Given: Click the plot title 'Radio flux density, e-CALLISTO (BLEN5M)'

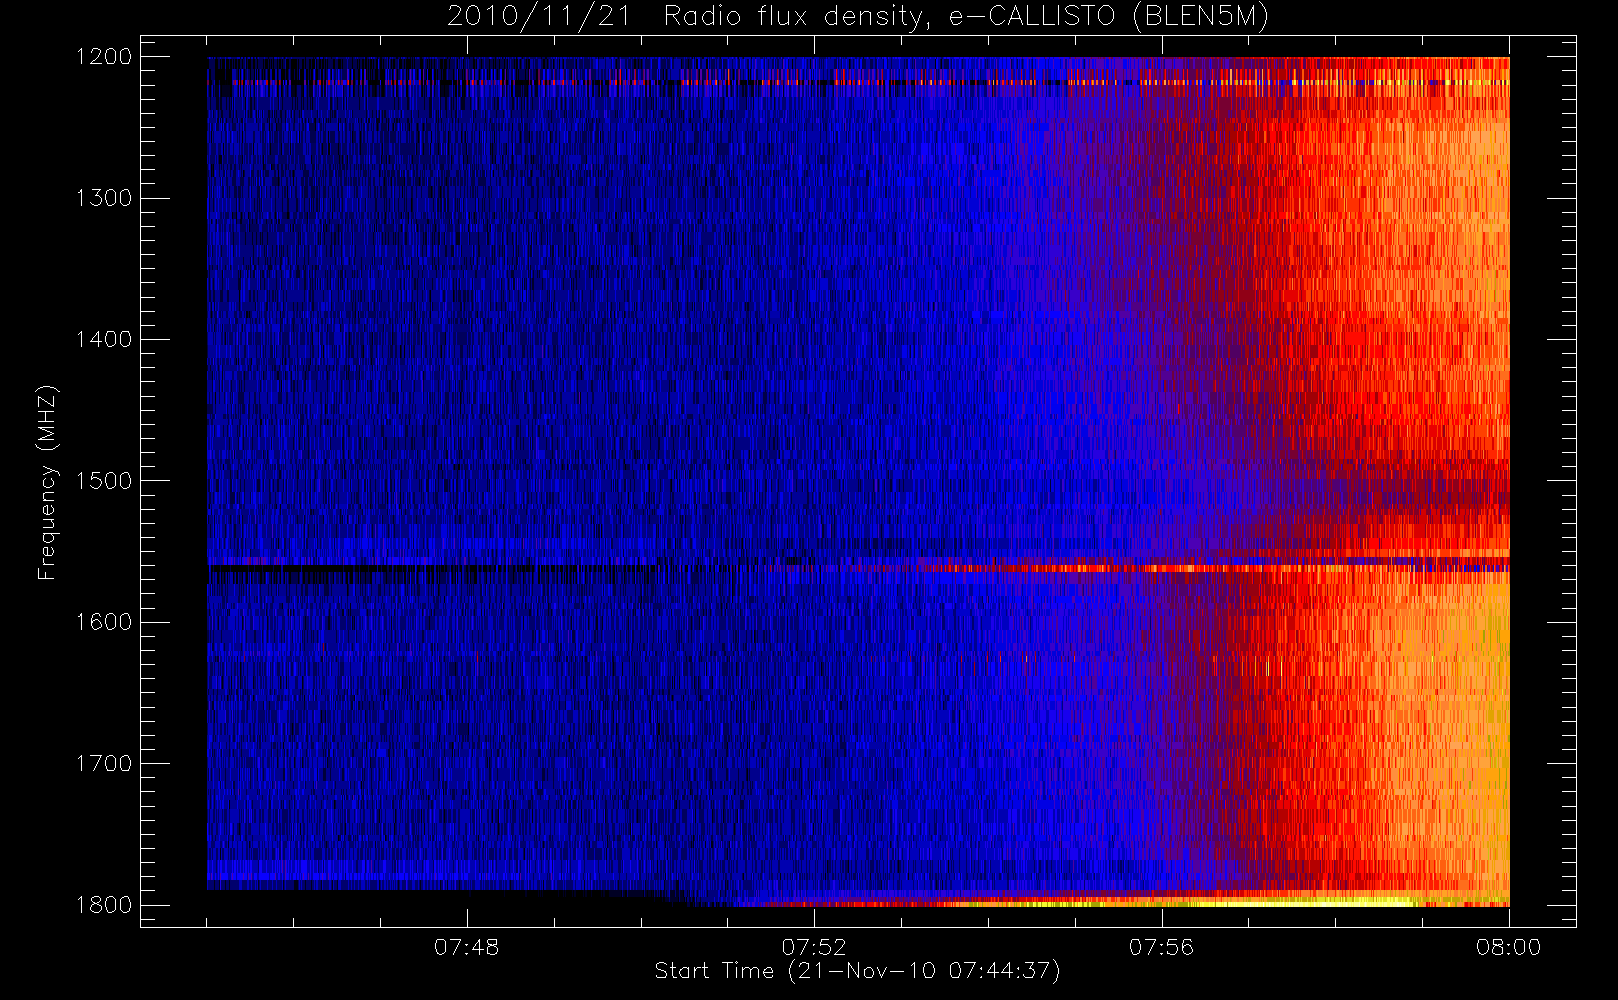Looking at the screenshot, I should (966, 17).
